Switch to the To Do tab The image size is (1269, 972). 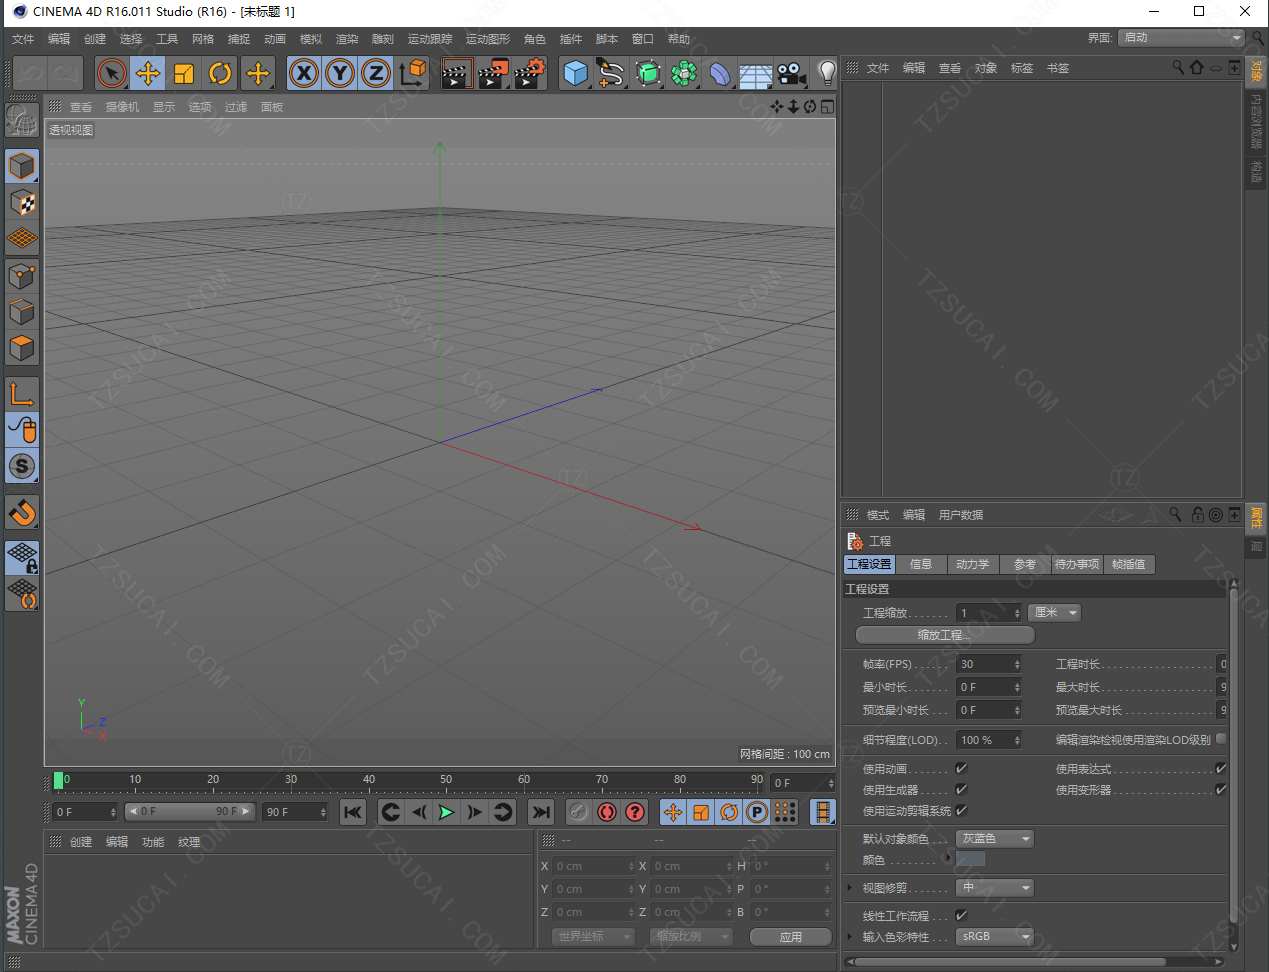coord(1077,564)
